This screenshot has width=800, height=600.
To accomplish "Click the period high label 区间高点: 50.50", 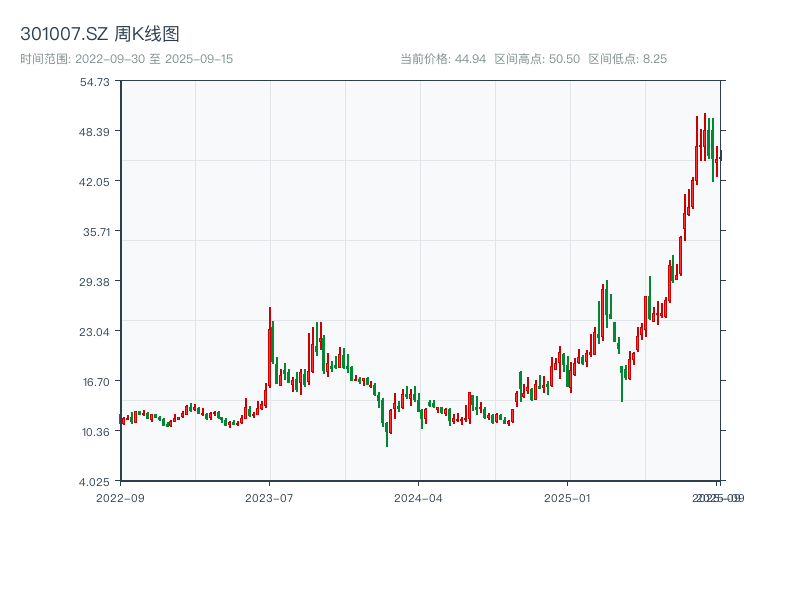I will tap(537, 59).
